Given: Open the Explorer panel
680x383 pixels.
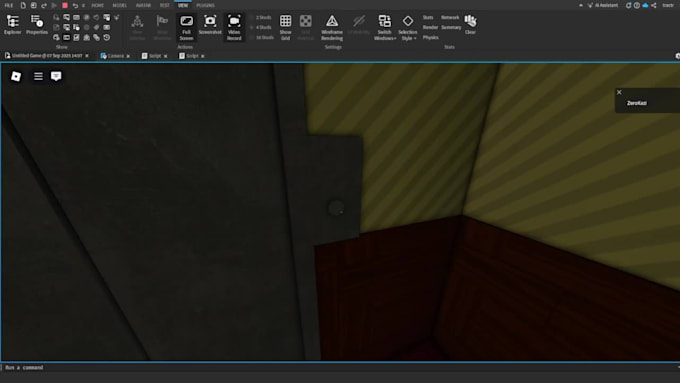Looking at the screenshot, I should coord(13,25).
